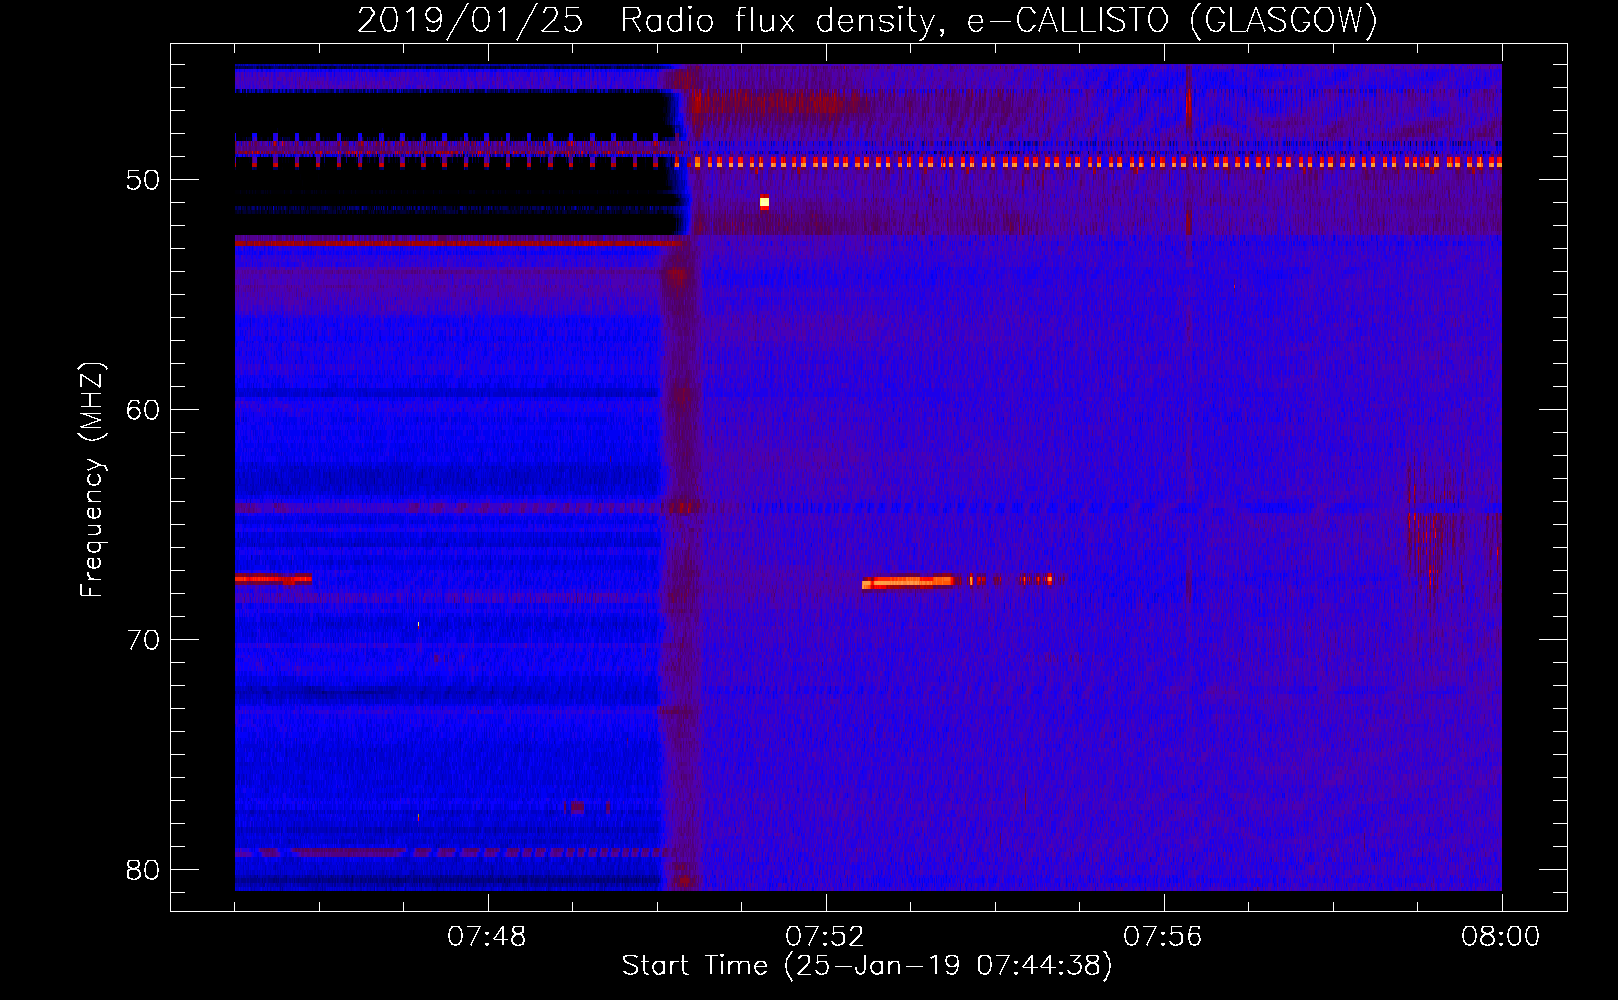Click the 07:56 time tick label
Image resolution: width=1618 pixels, height=1000 pixels.
pos(1163,937)
